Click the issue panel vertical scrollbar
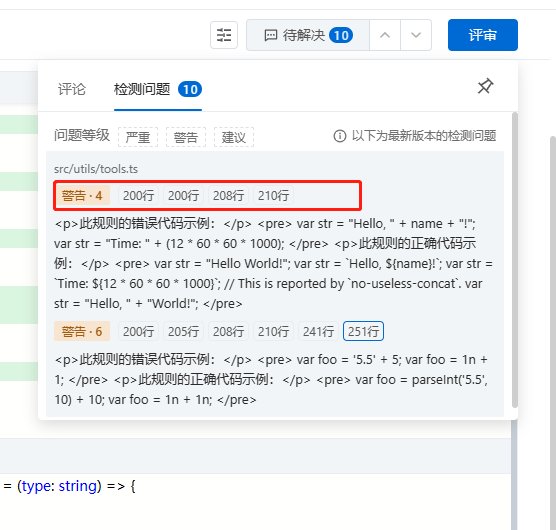556x530 pixels. (515, 260)
